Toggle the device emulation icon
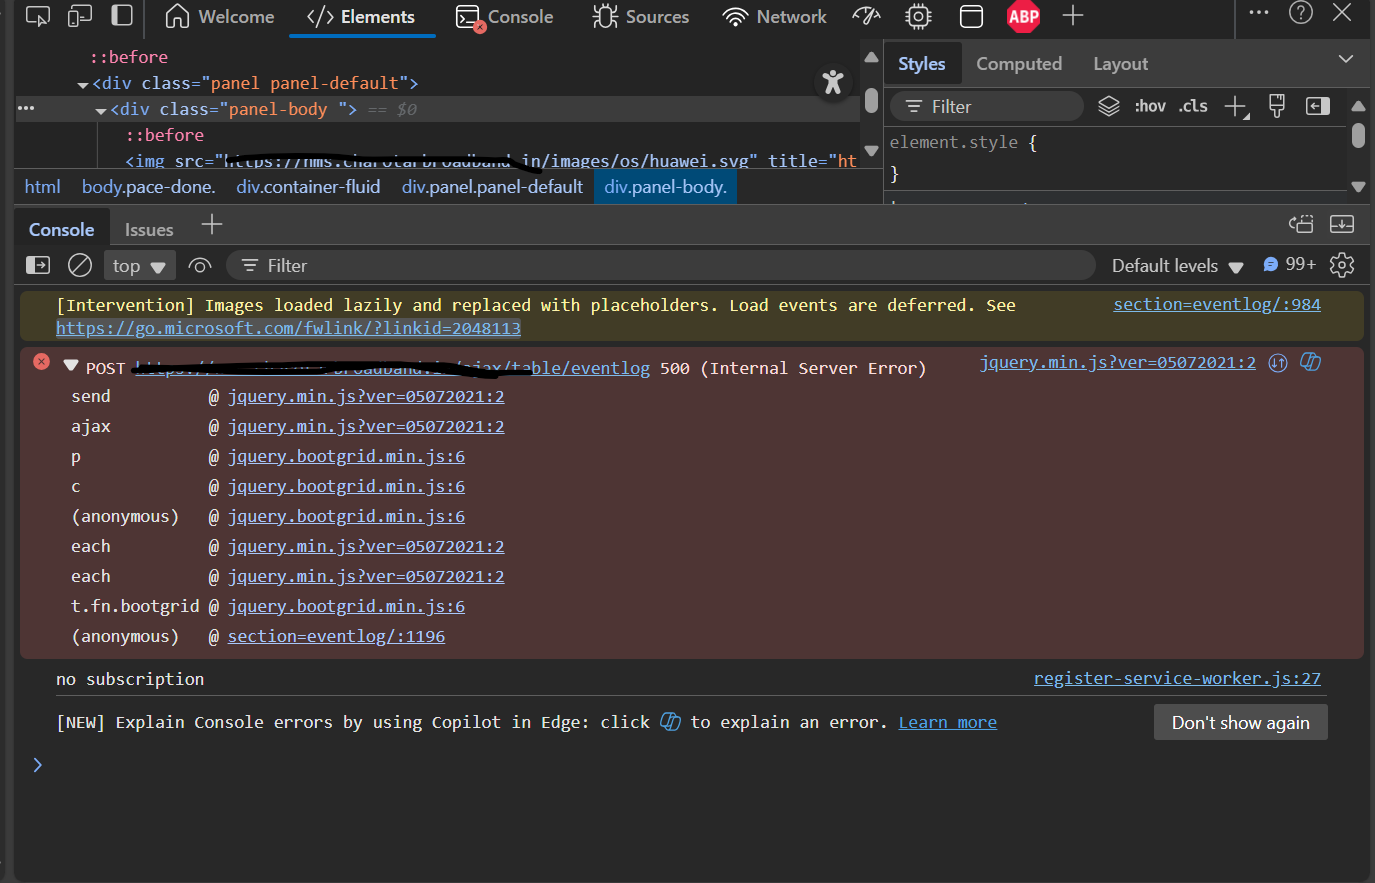This screenshot has height=883, width=1375. coord(78,17)
